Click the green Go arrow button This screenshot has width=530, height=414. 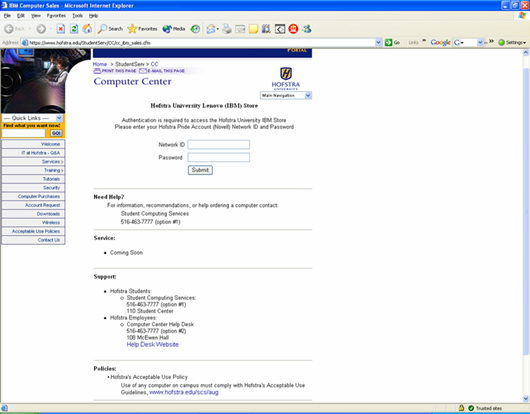pos(388,43)
